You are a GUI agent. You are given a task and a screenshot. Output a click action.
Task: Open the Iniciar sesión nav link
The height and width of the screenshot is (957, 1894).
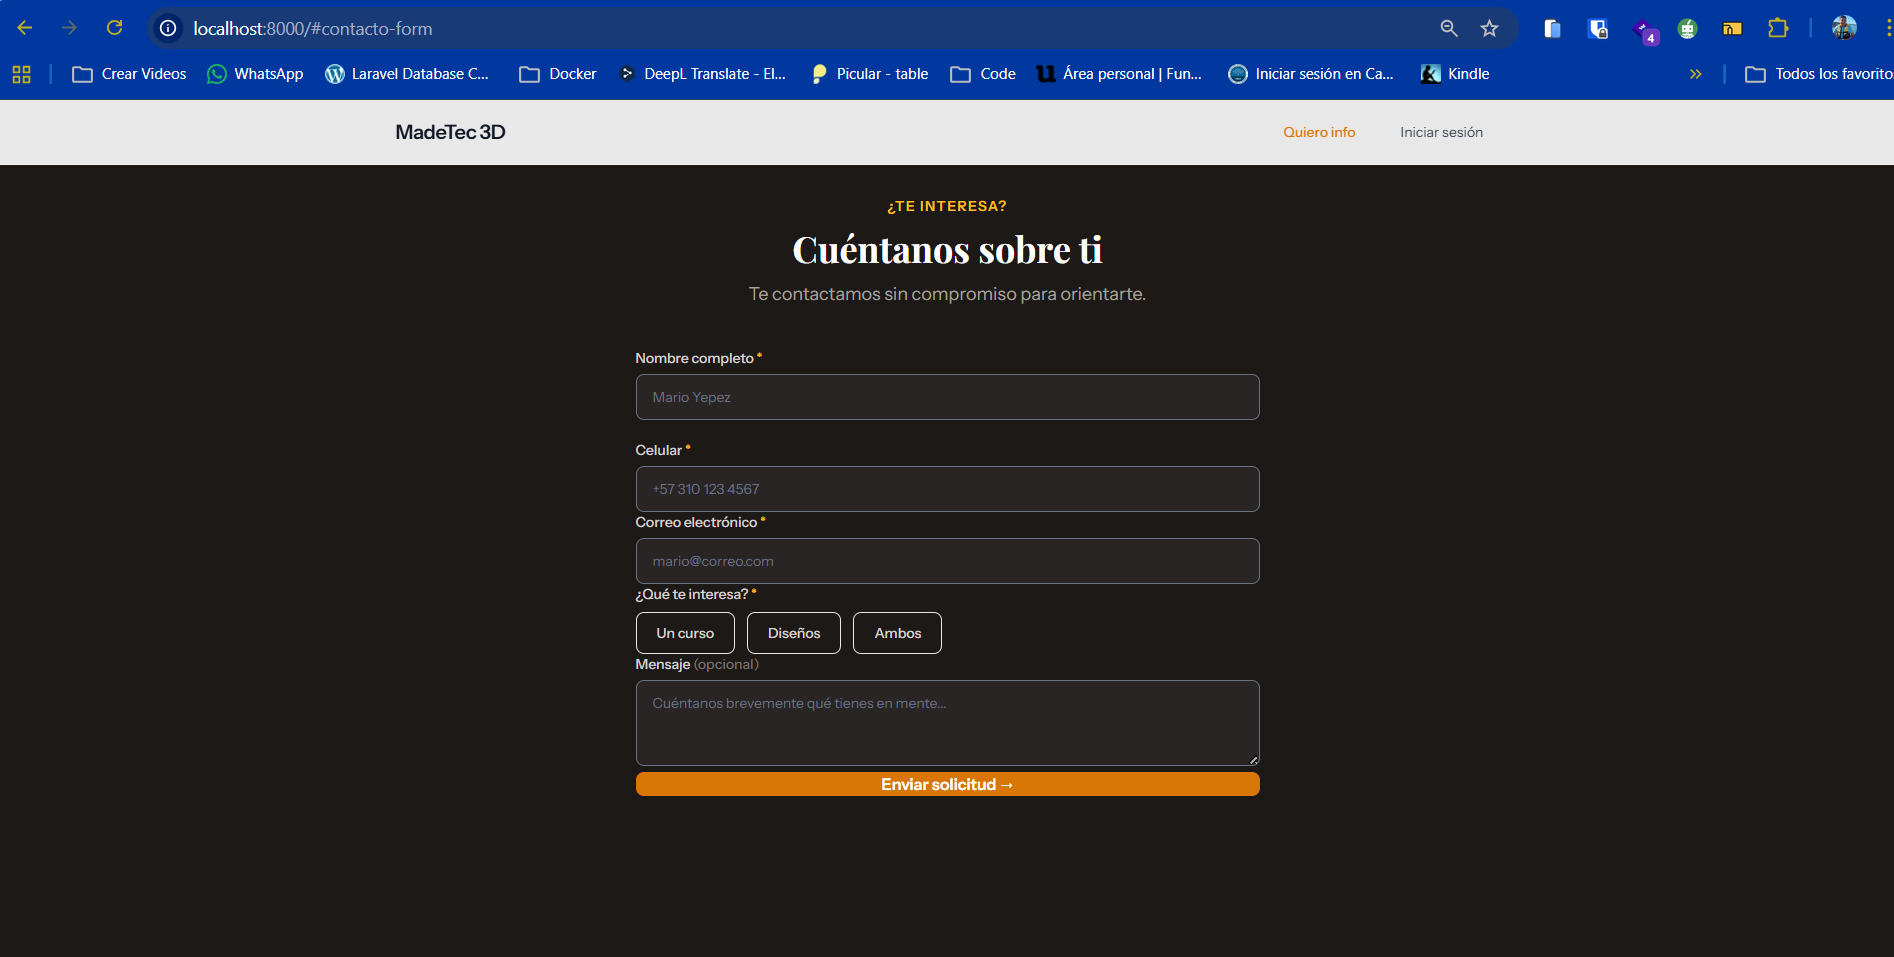1441,132
